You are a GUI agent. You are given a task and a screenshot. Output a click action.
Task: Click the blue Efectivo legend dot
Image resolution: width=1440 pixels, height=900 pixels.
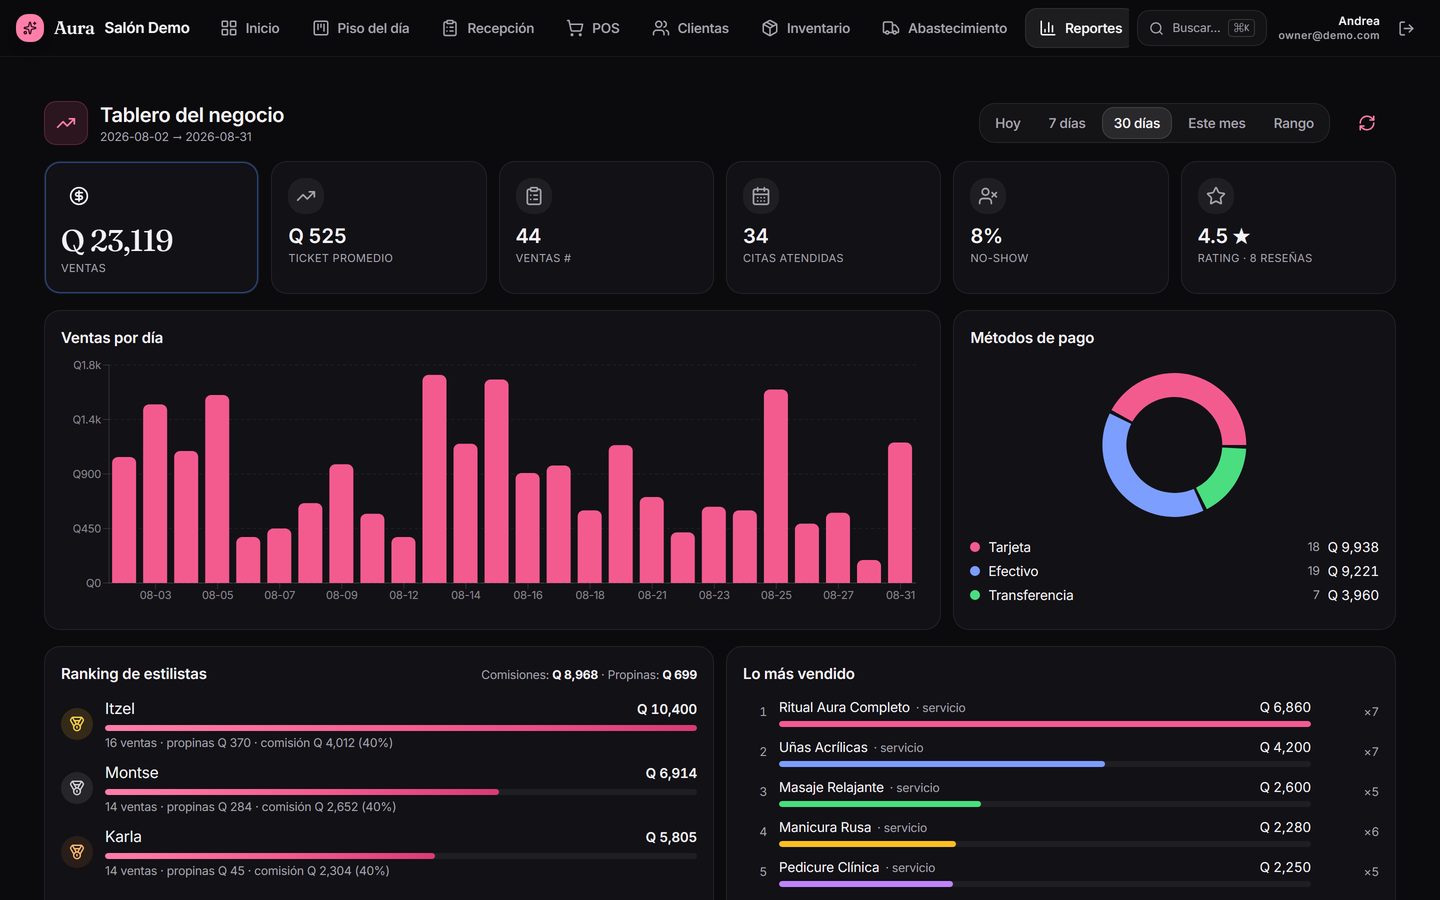click(975, 571)
